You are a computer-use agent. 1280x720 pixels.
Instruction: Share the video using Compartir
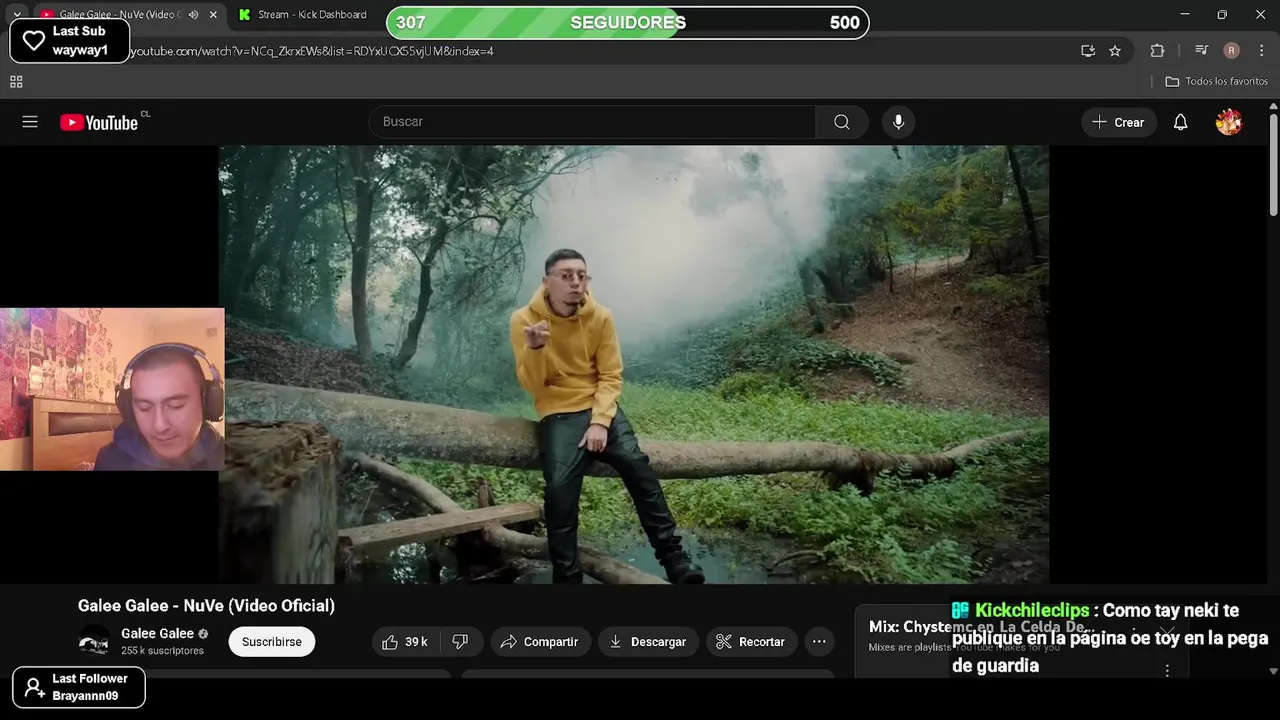pos(540,642)
